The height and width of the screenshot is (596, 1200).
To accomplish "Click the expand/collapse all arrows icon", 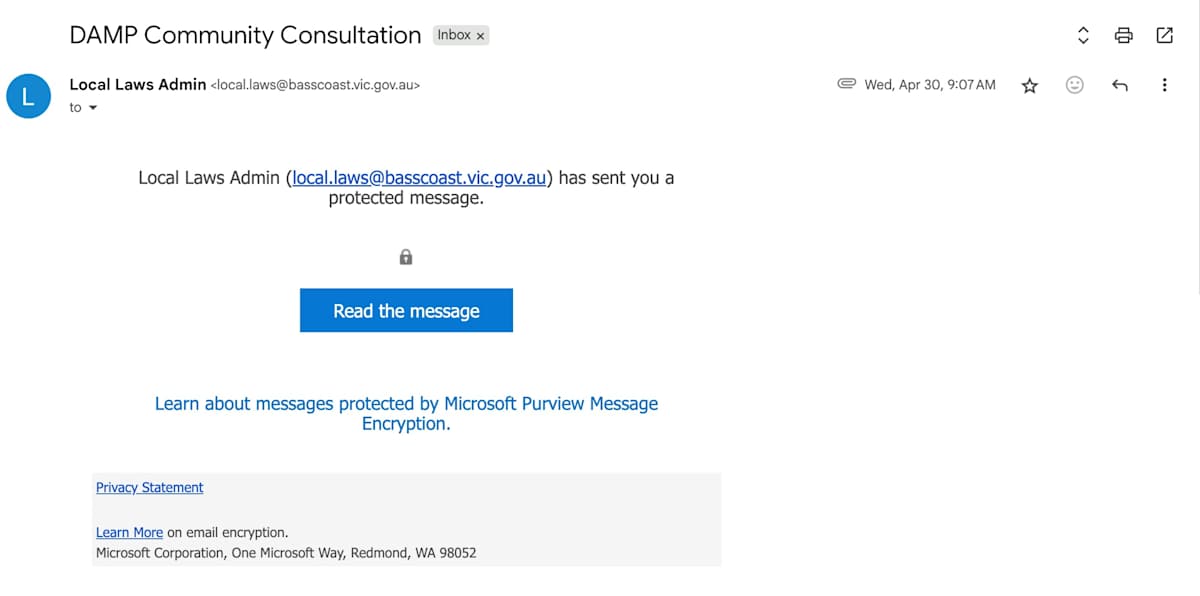I will coord(1083,36).
